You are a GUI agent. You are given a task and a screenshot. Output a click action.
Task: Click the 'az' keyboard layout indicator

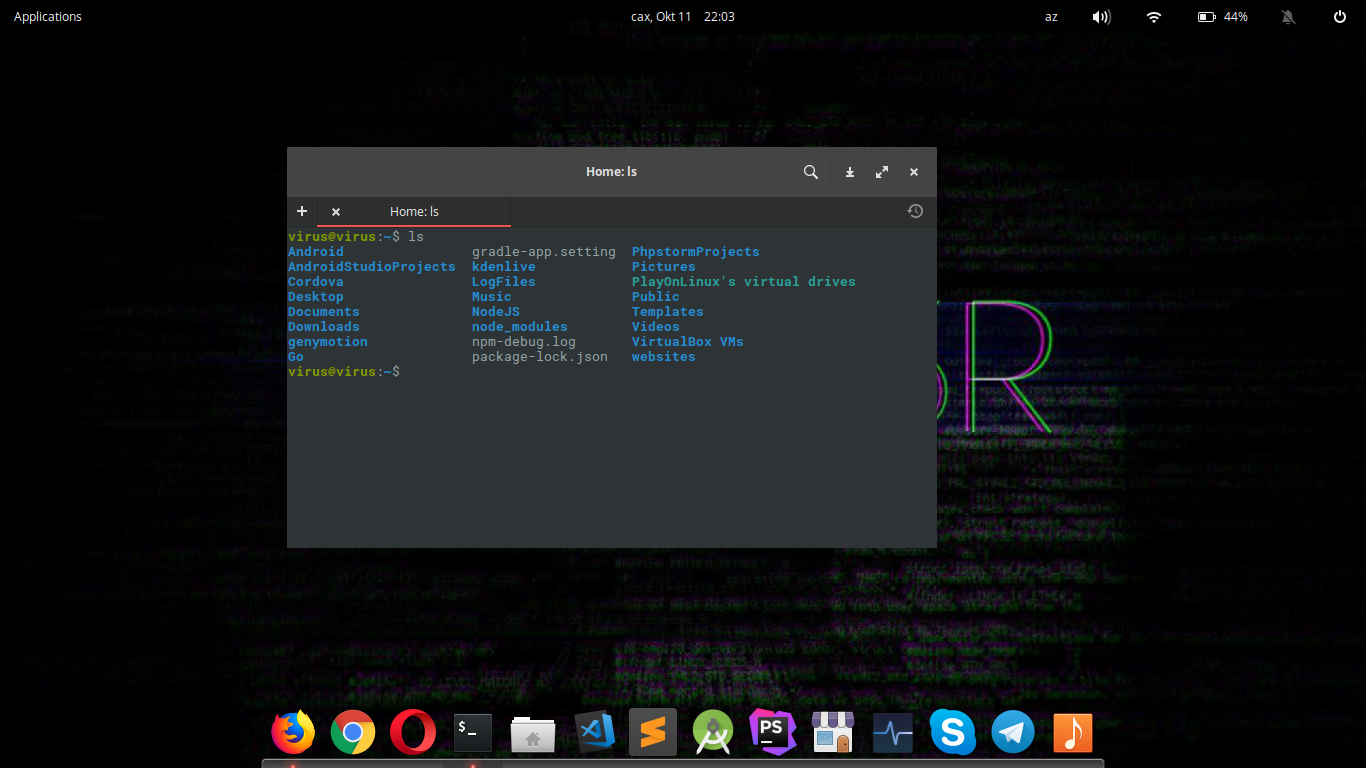(x=1051, y=17)
